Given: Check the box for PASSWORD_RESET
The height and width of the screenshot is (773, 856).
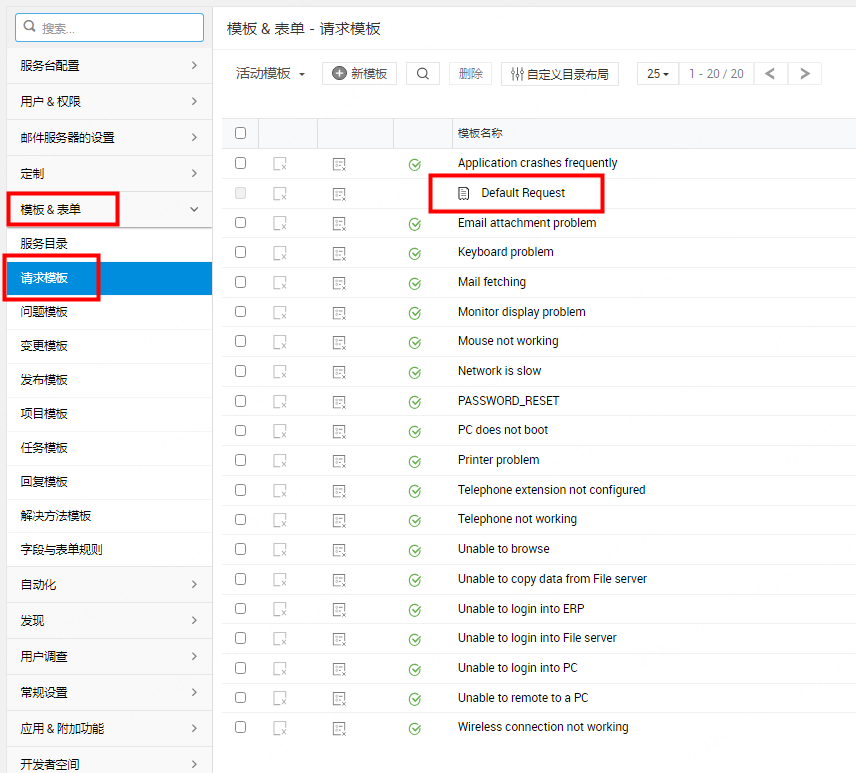Looking at the screenshot, I should (240, 401).
